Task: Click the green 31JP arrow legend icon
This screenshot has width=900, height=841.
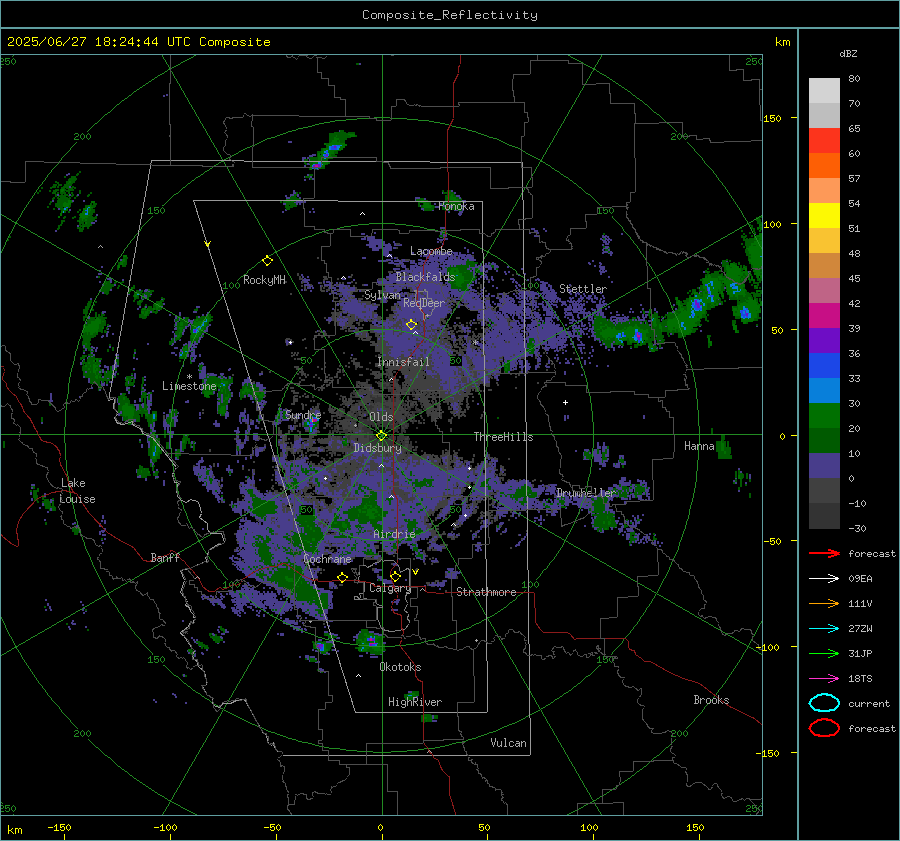Action: tap(824, 653)
